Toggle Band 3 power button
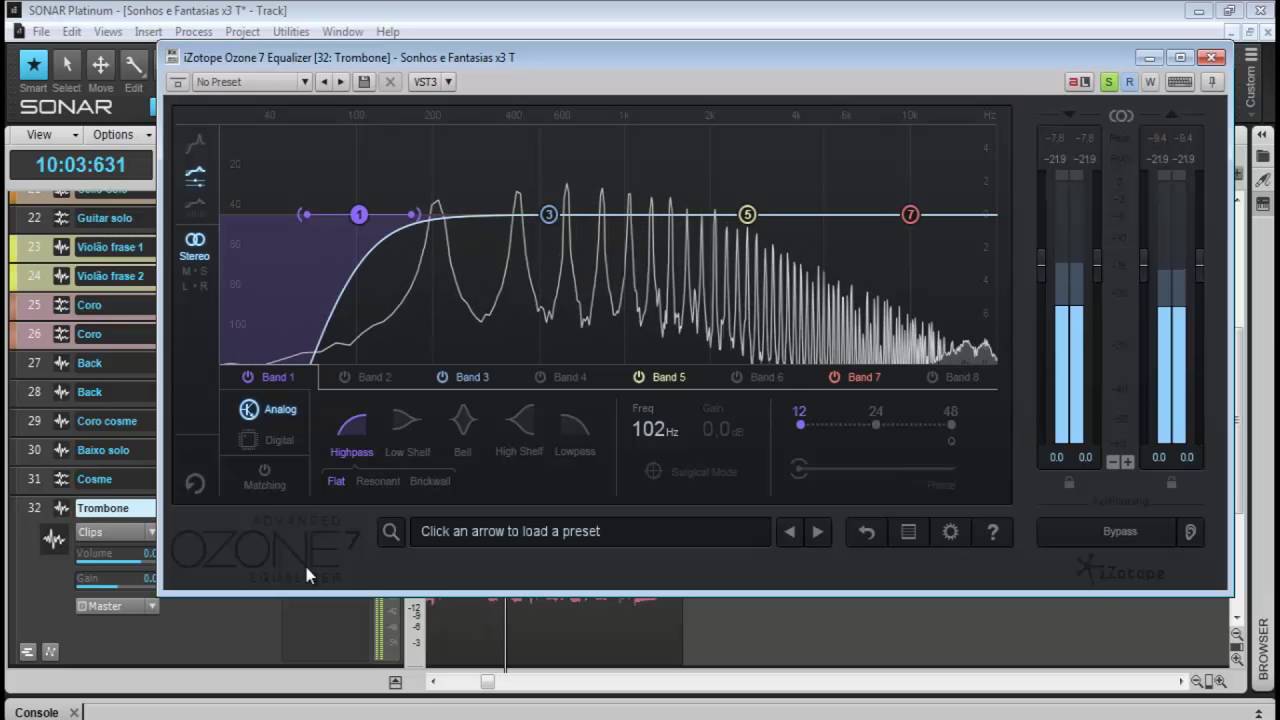This screenshot has height=720, width=1280. pyautogui.click(x=442, y=377)
